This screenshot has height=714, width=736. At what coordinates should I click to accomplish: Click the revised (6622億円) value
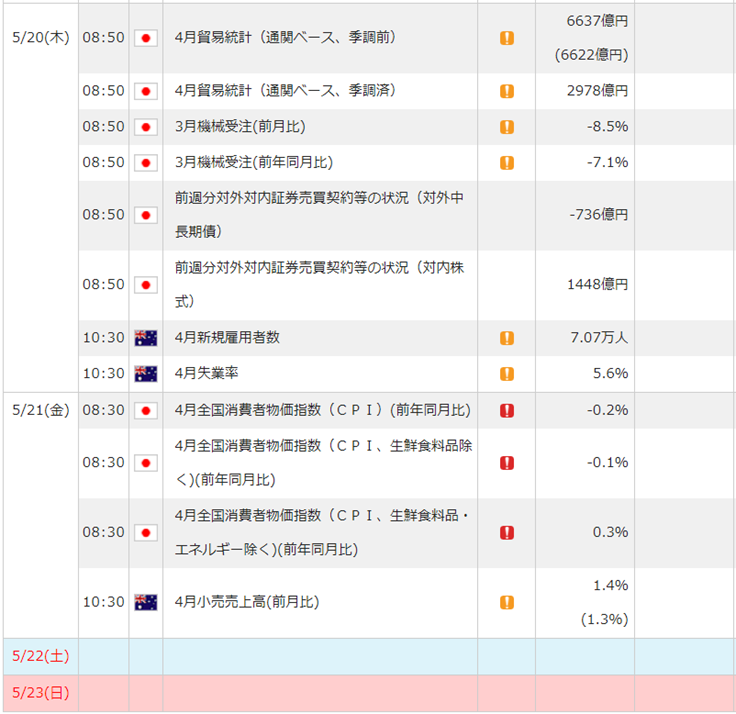point(591,55)
